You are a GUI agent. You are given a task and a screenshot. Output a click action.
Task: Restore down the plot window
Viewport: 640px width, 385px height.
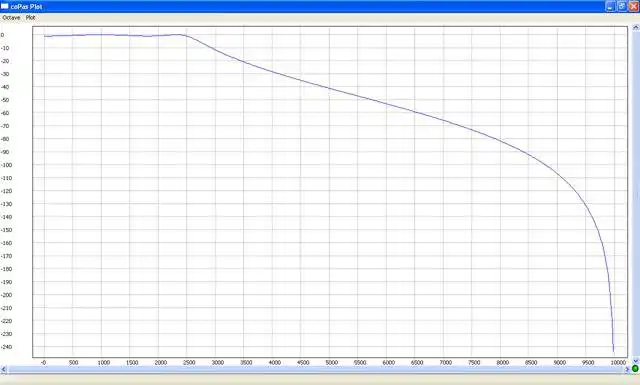pyautogui.click(x=622, y=6)
